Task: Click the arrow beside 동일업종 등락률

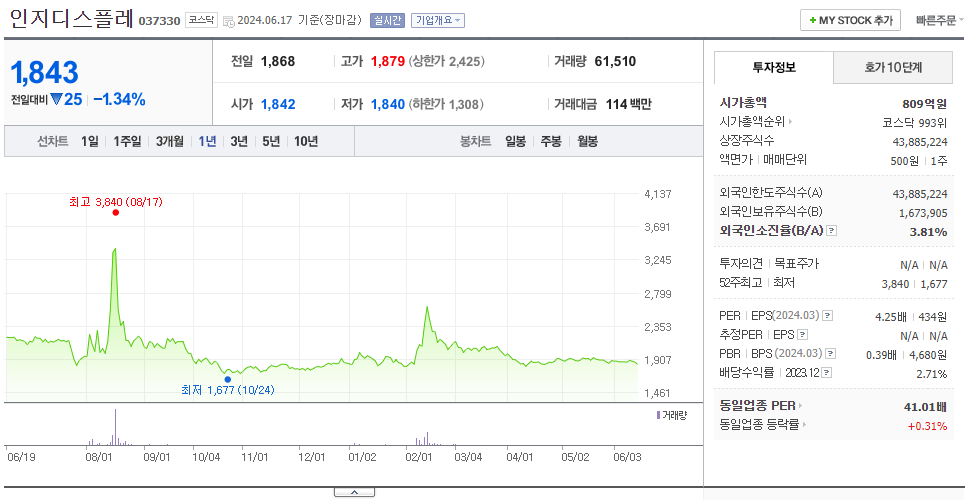Action: point(804,425)
